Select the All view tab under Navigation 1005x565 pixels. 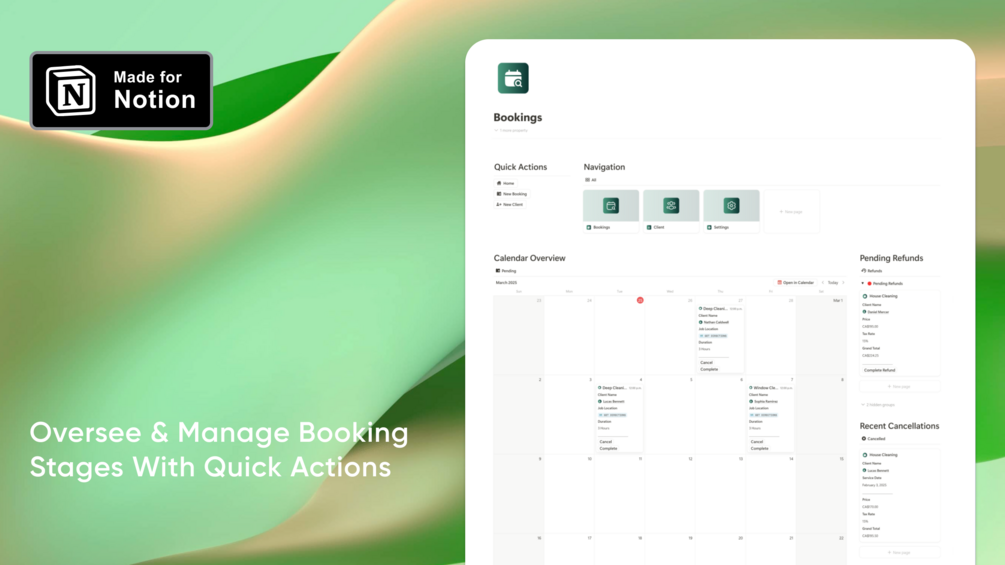591,180
